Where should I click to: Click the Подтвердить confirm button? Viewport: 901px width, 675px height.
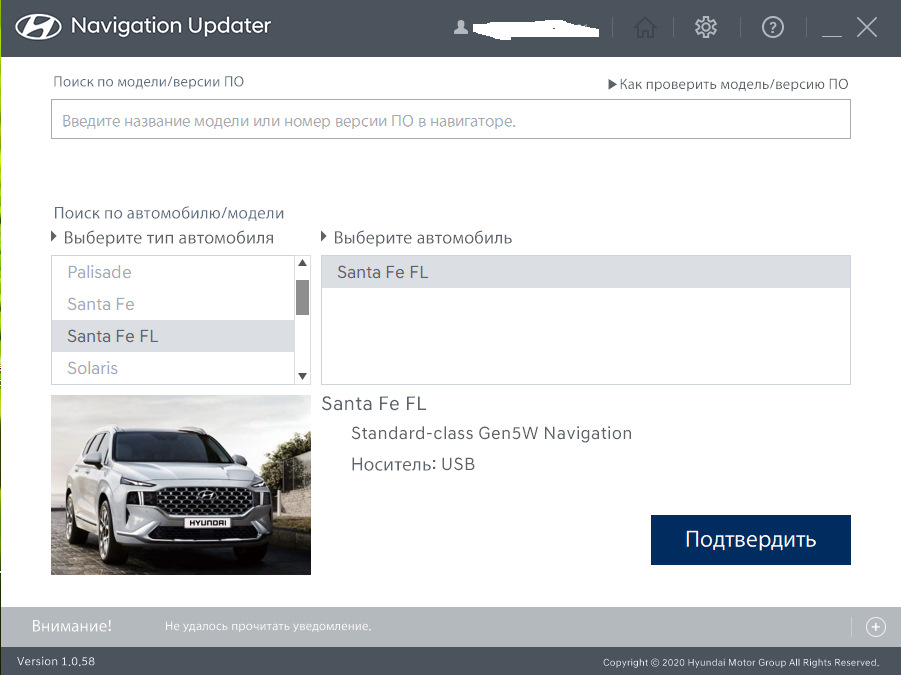(750, 540)
